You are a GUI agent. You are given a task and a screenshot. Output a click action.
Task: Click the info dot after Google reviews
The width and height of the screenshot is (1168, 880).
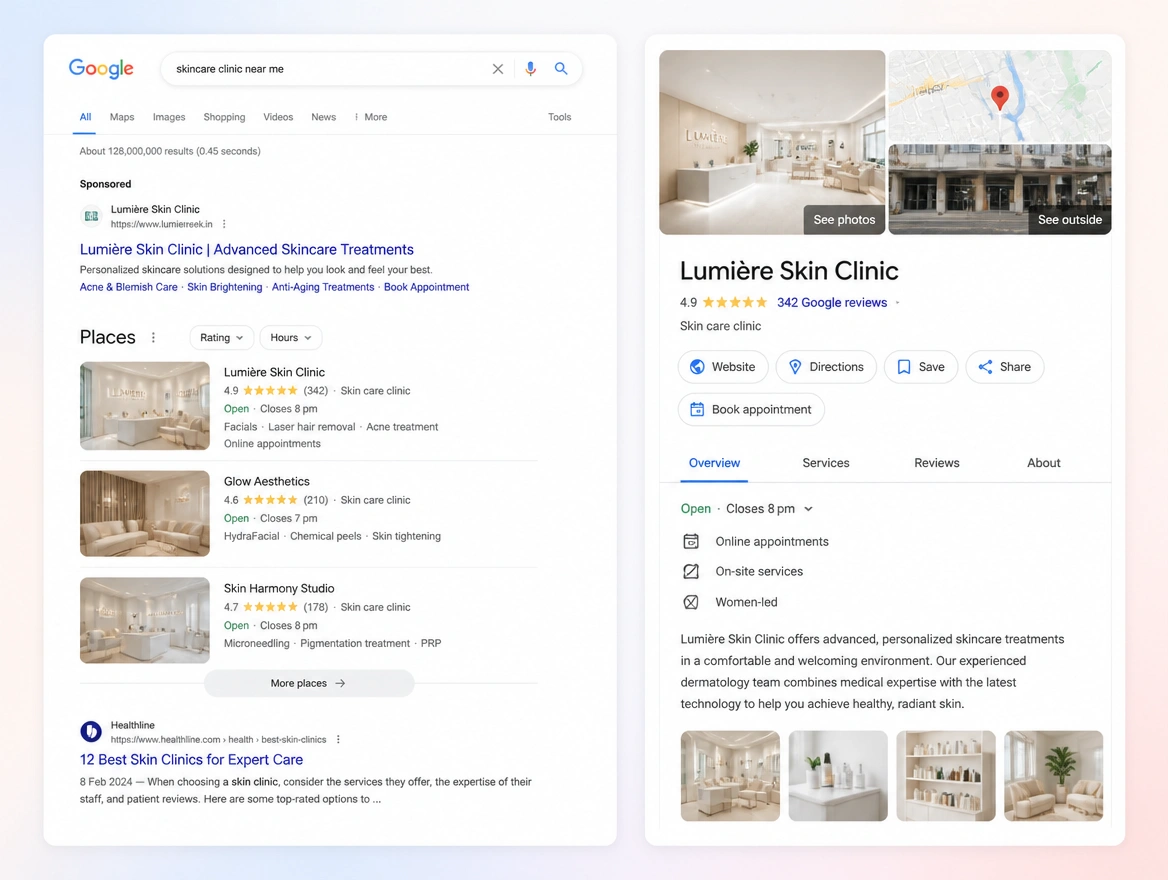click(898, 303)
